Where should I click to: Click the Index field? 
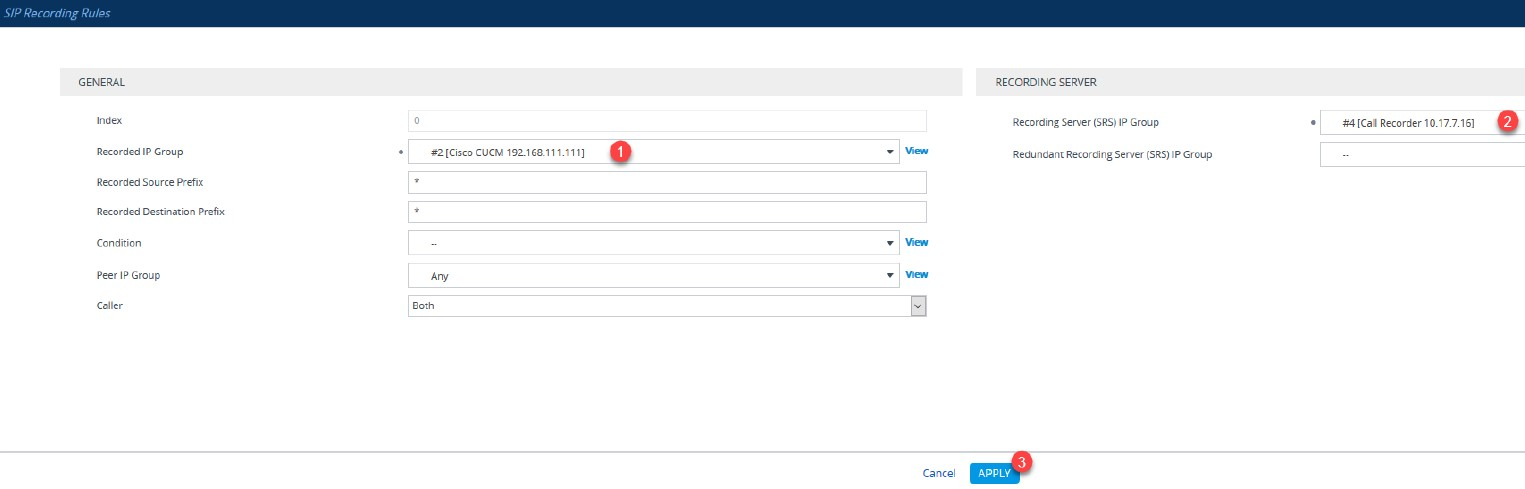pyautogui.click(x=667, y=121)
